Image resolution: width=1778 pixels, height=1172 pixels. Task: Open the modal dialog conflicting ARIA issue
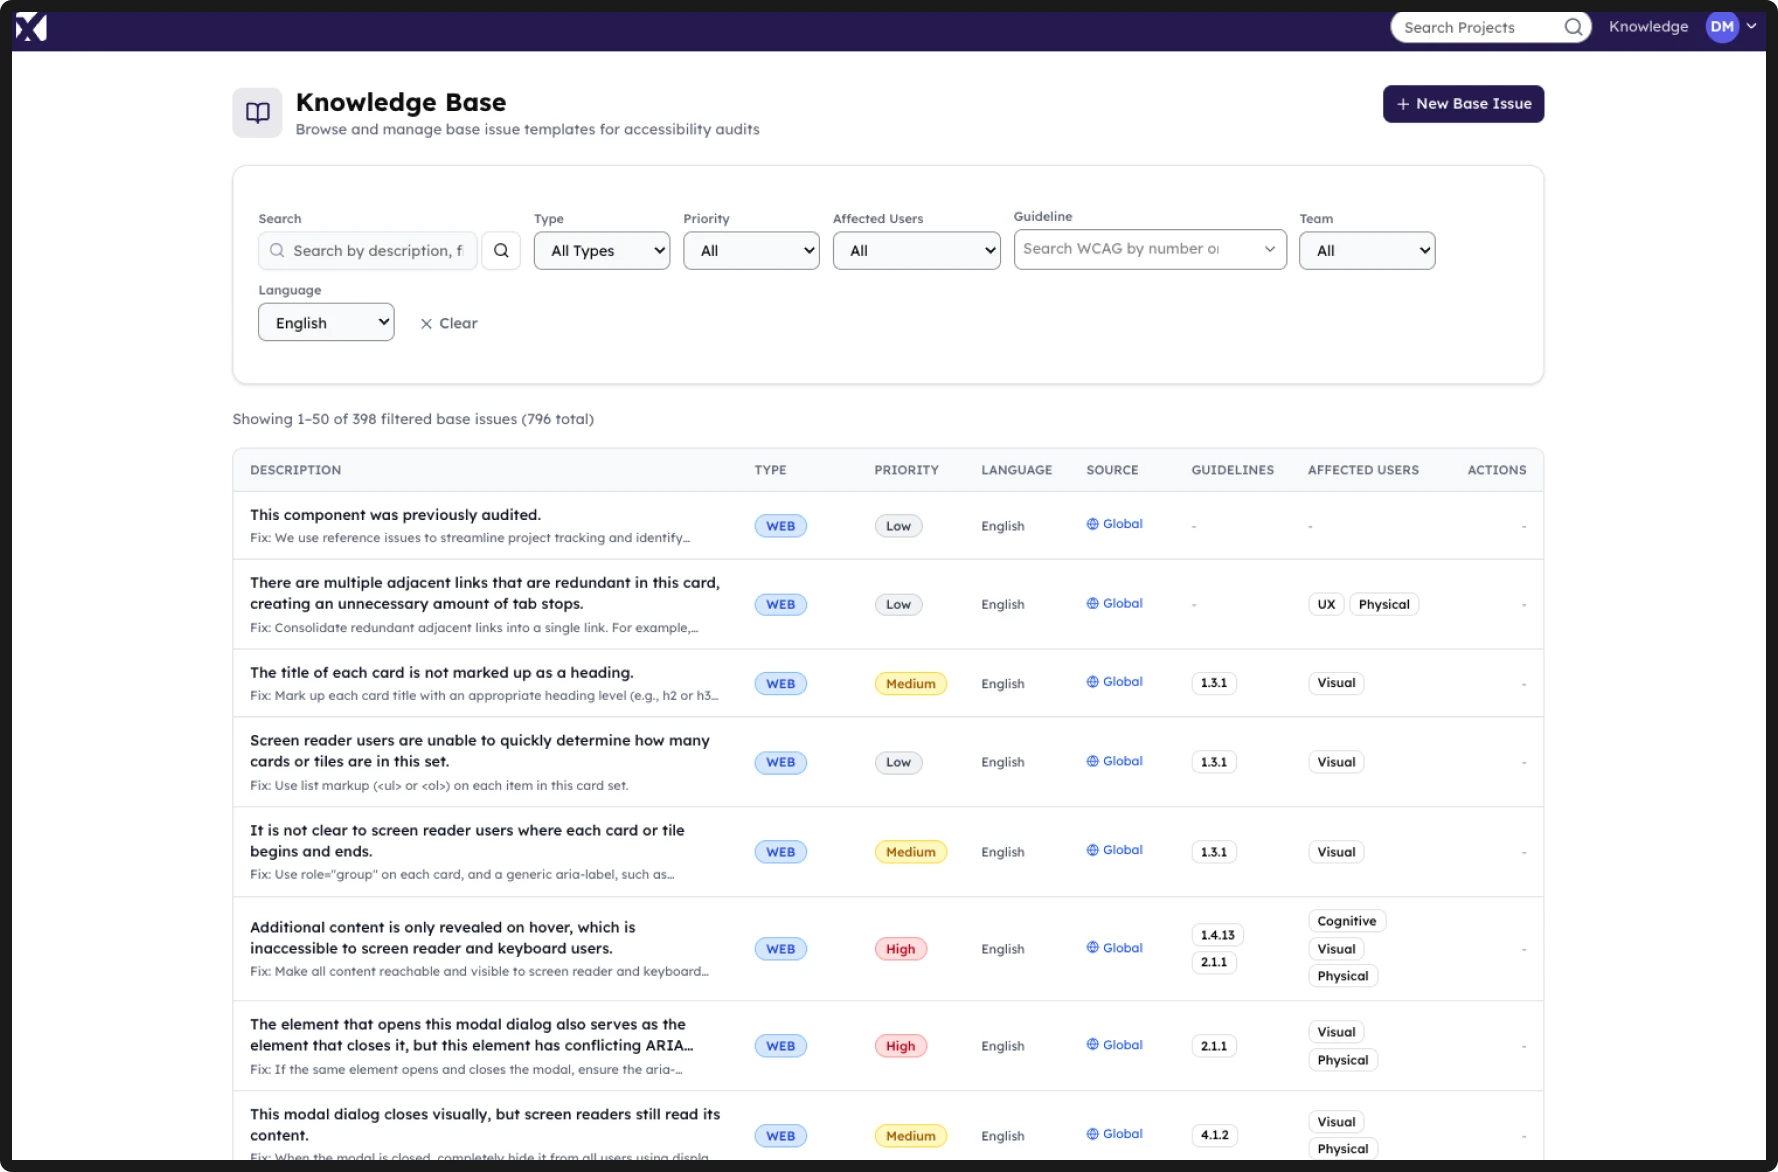point(472,1035)
